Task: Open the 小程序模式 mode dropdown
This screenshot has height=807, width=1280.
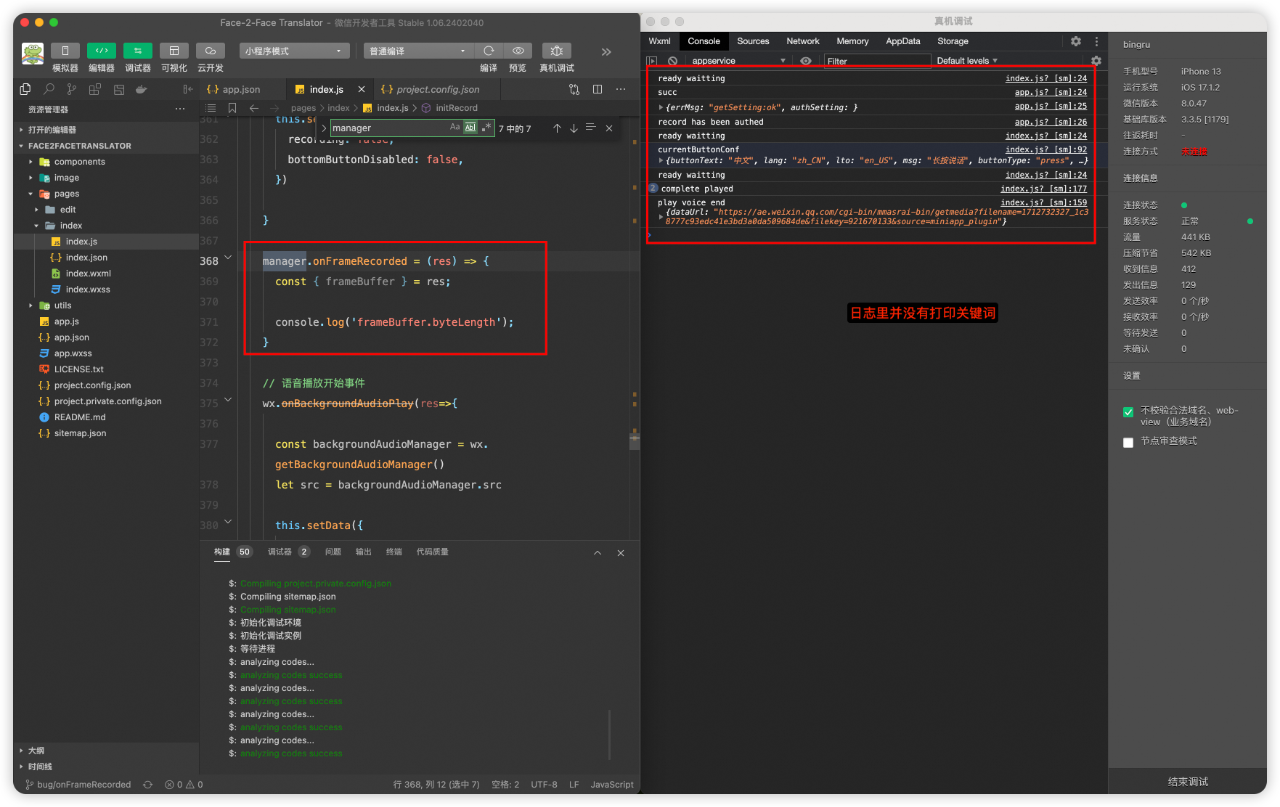Action: [x=294, y=51]
